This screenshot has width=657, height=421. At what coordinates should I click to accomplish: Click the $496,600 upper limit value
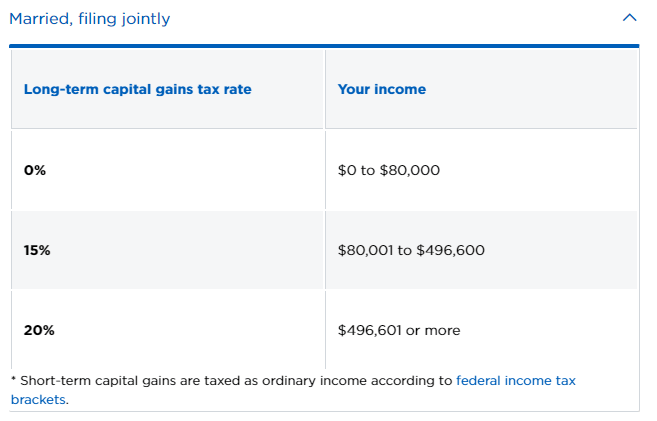click(450, 250)
